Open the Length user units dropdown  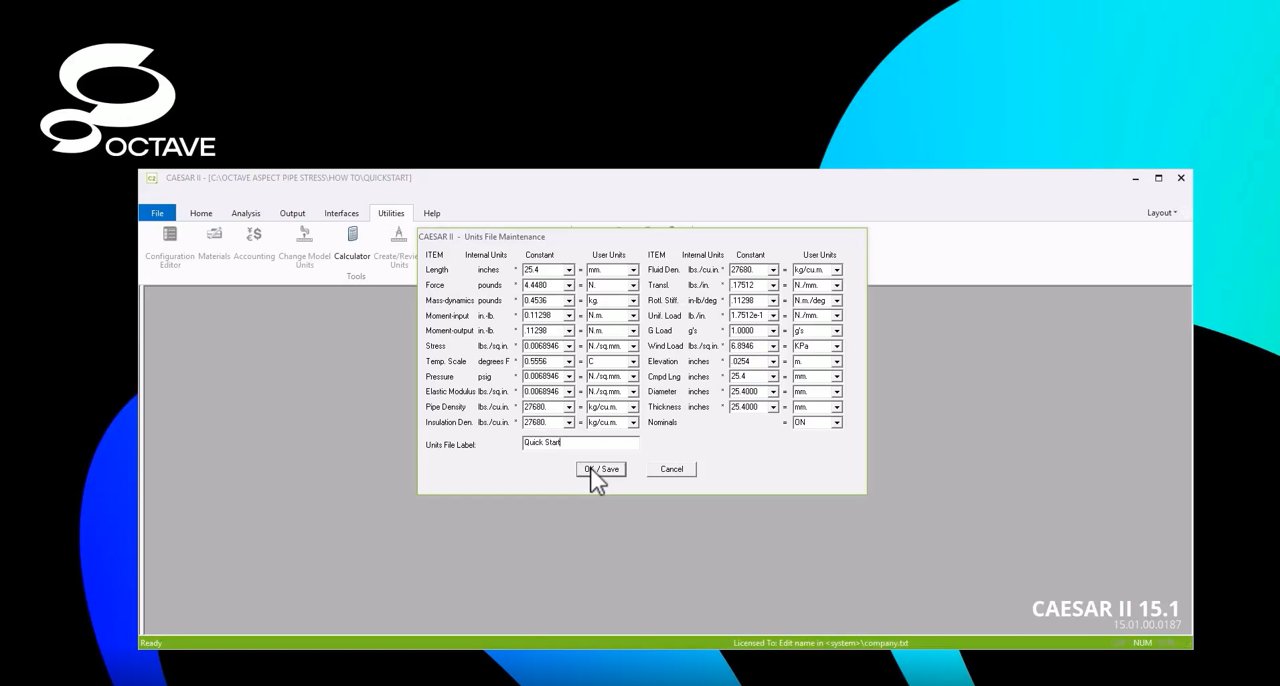pos(633,270)
